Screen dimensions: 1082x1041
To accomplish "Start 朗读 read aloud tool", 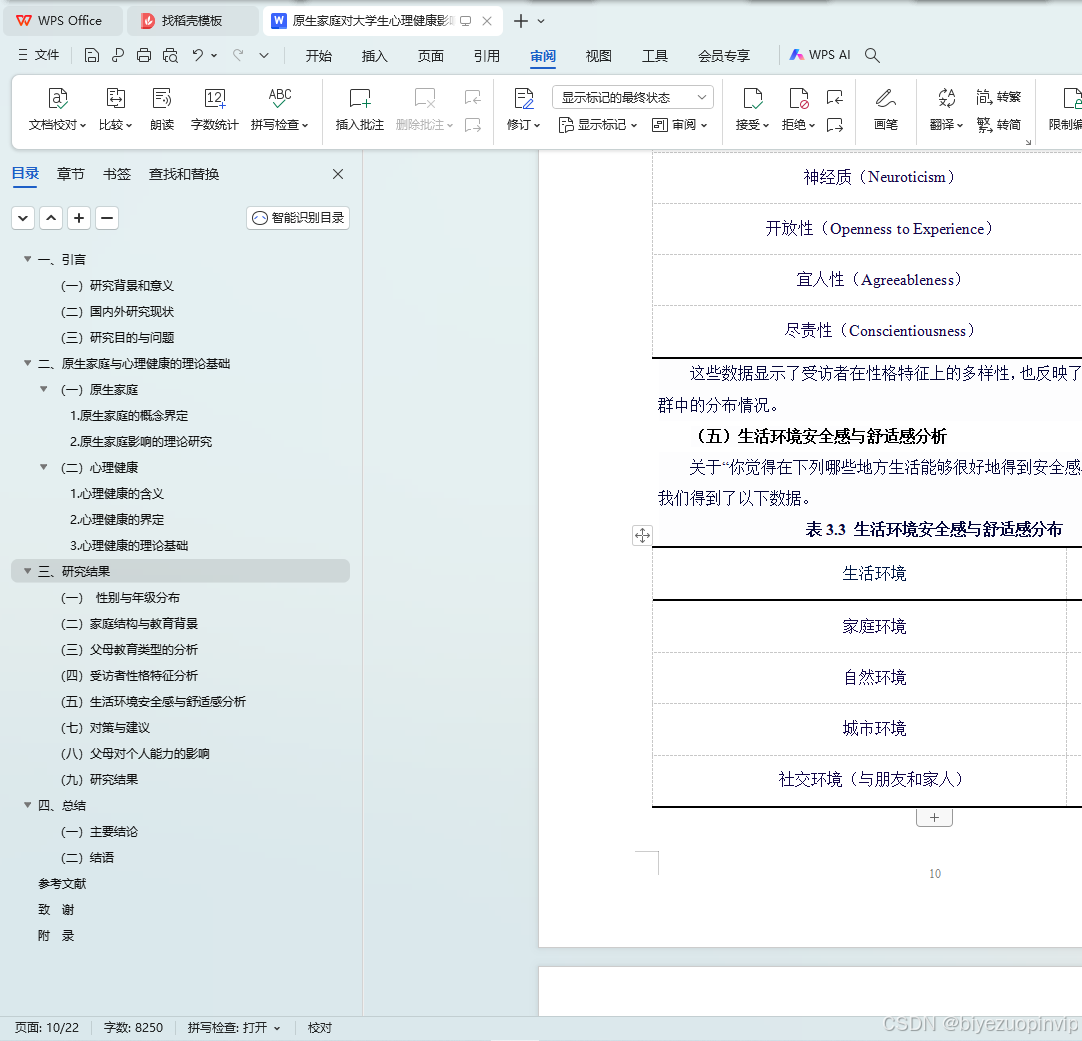I will [161, 110].
